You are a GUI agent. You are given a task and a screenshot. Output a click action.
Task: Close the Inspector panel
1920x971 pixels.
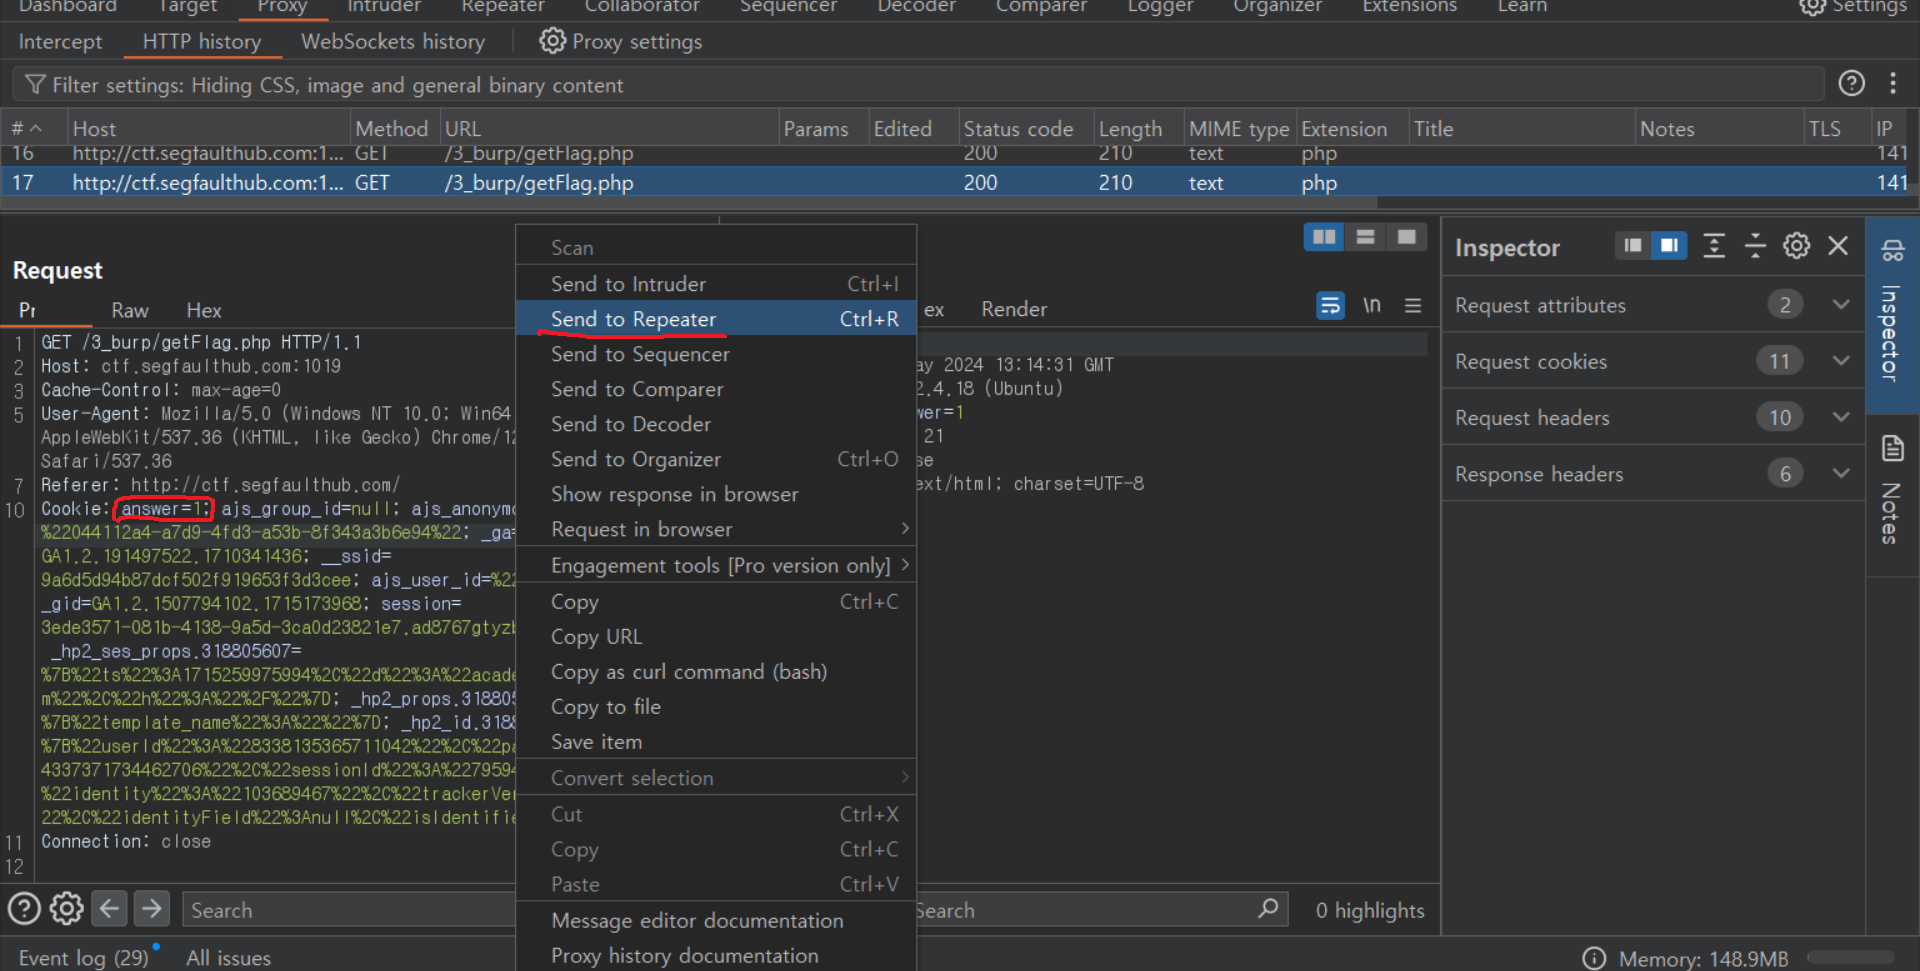tap(1838, 246)
